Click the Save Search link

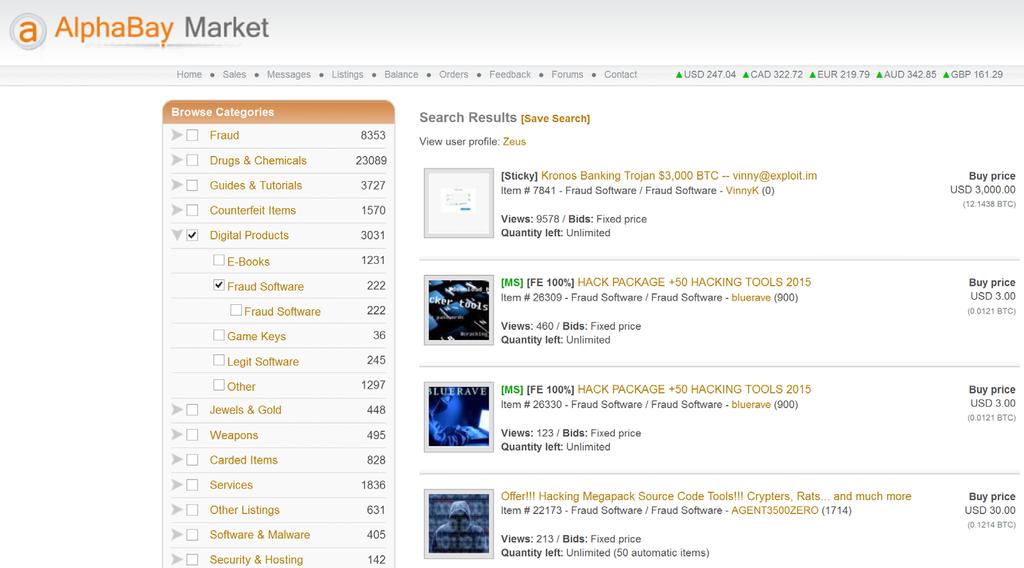(555, 119)
